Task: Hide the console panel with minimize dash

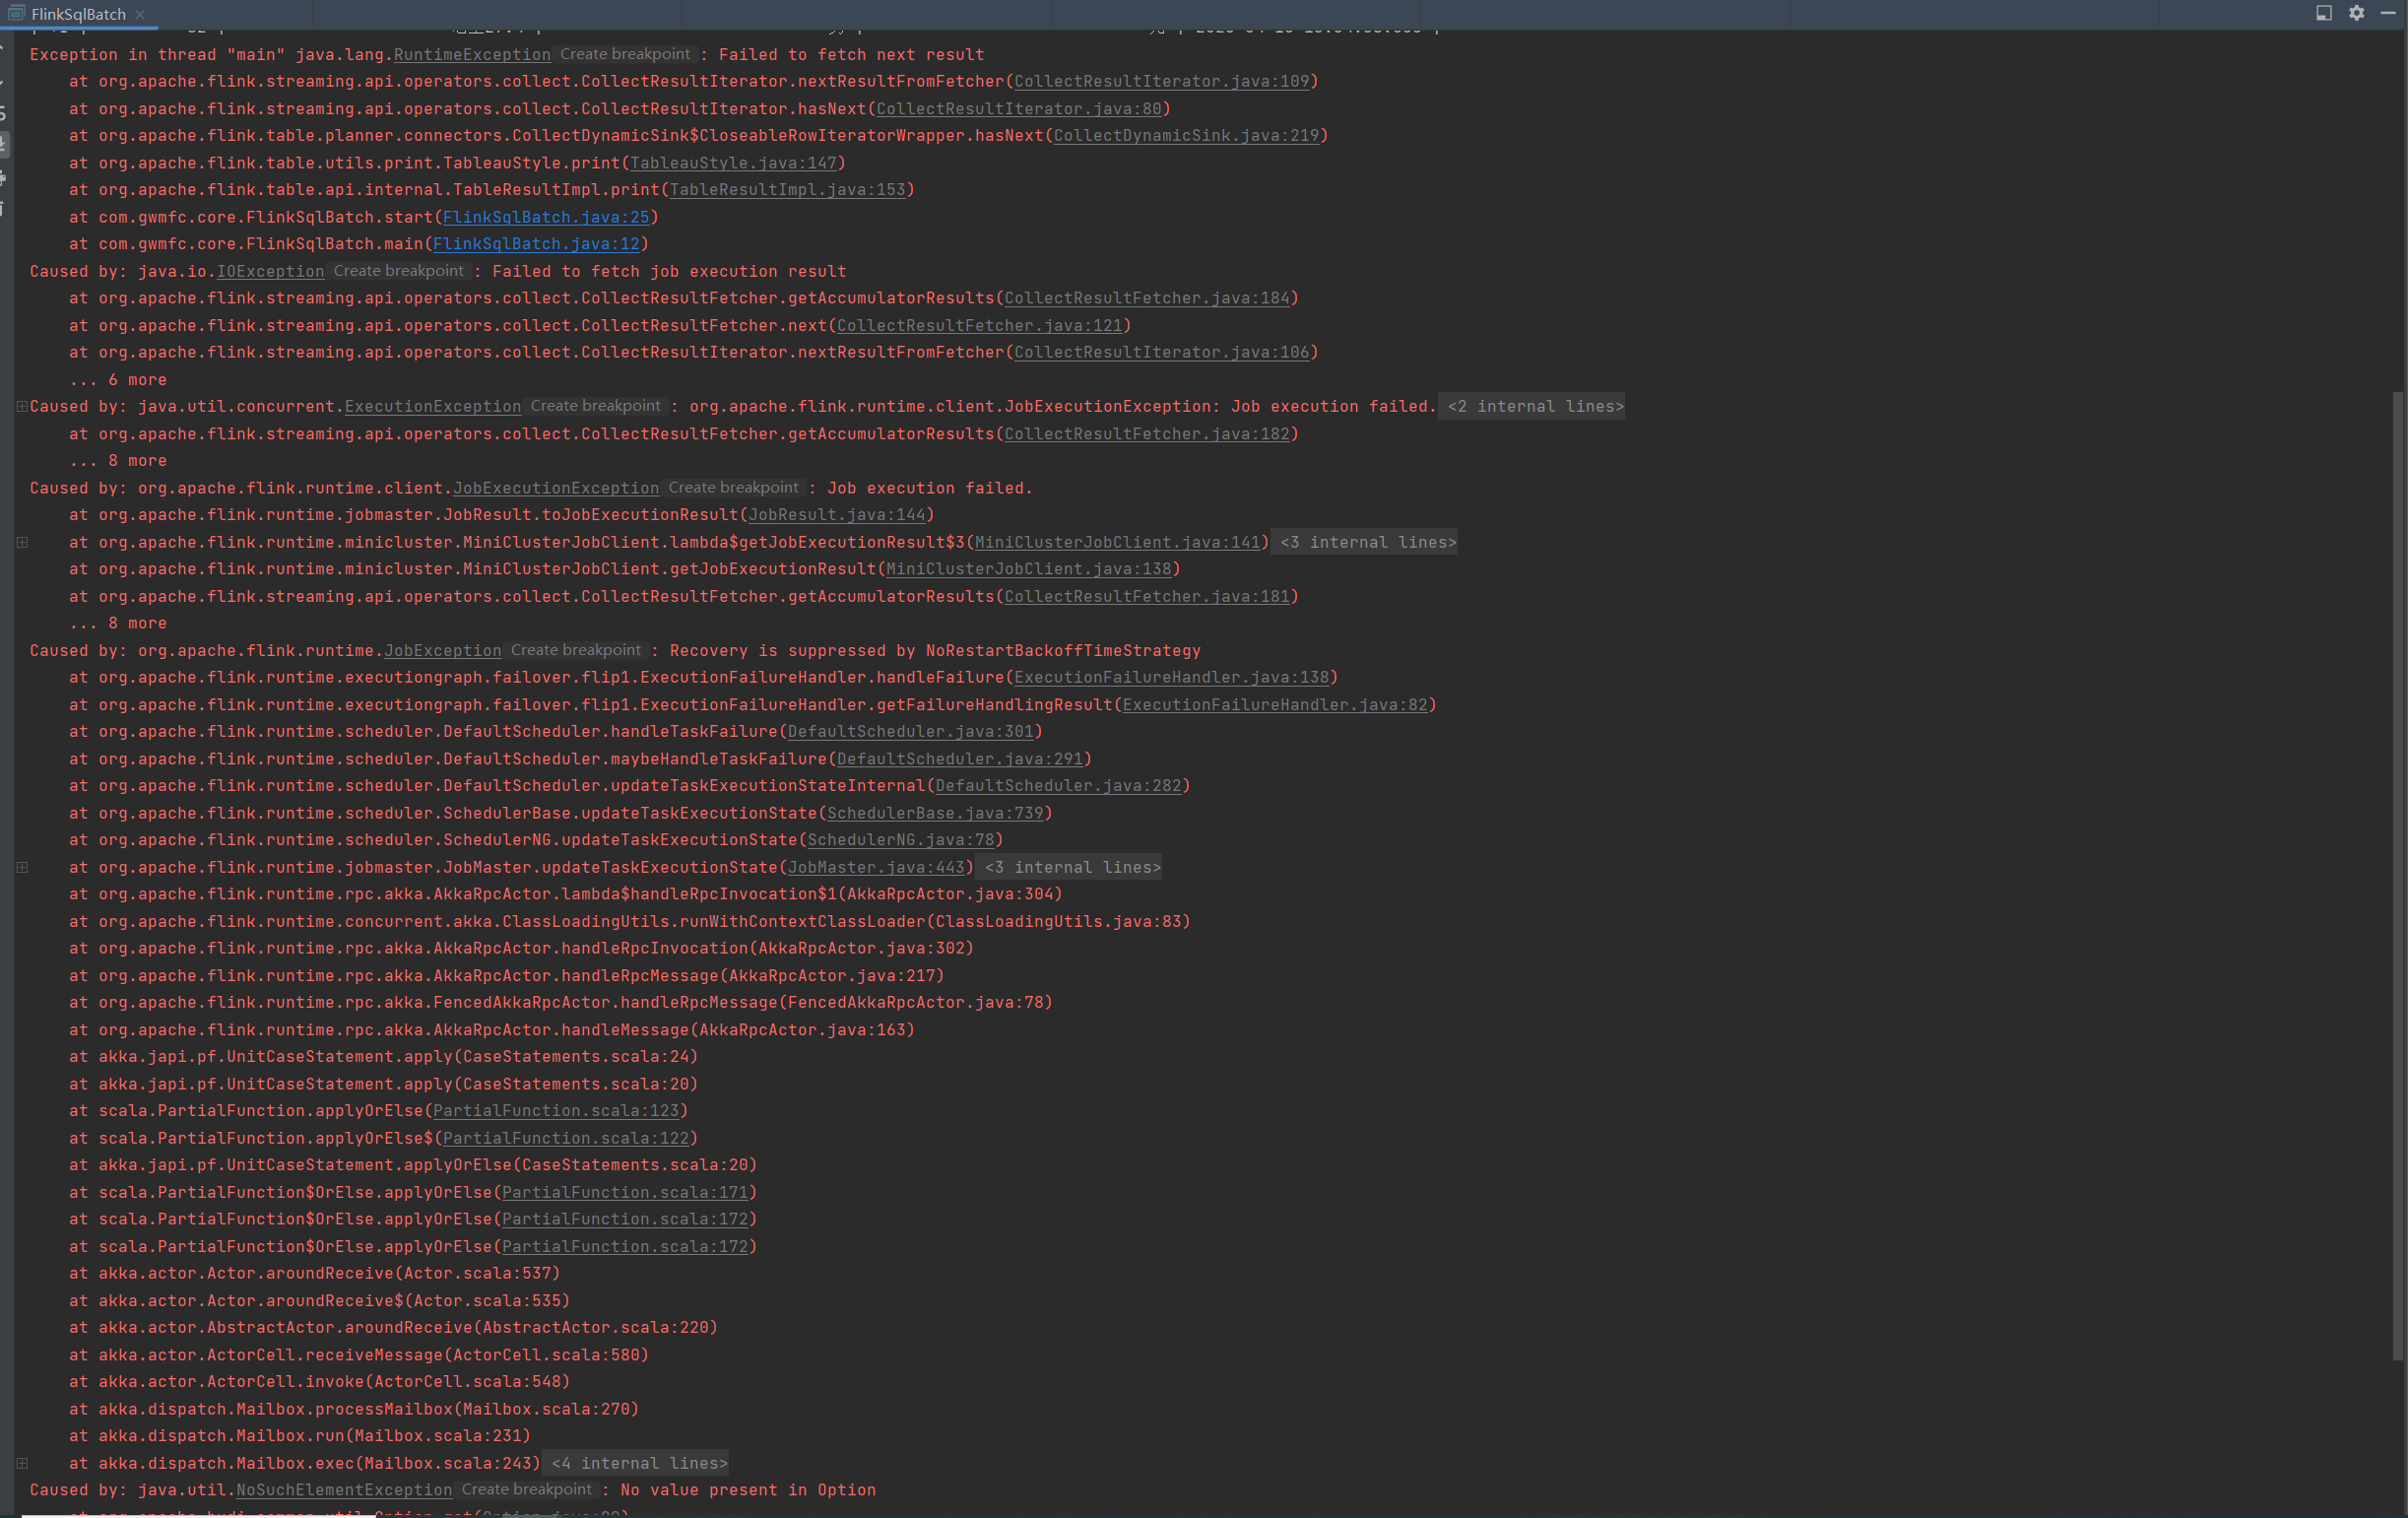Action: tap(2388, 13)
